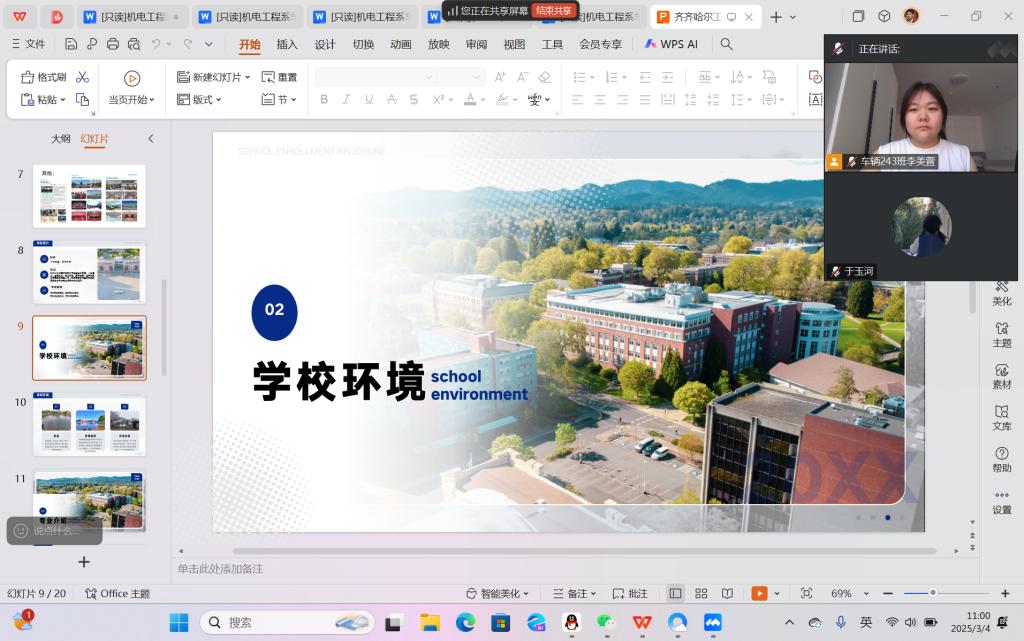This screenshot has height=641, width=1024.
Task: Switch to slide sorter view
Action: click(x=701, y=593)
